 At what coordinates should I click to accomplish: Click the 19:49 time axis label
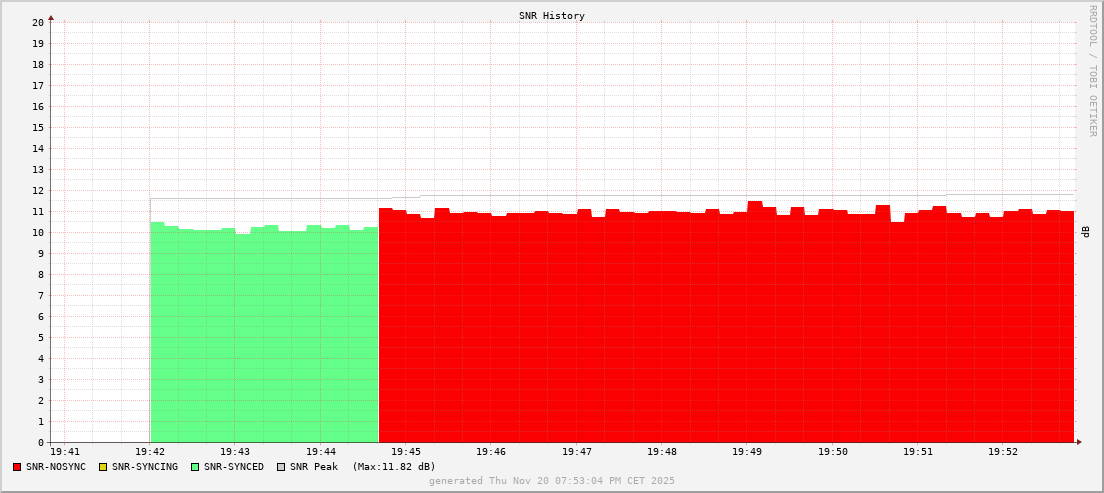click(x=747, y=452)
